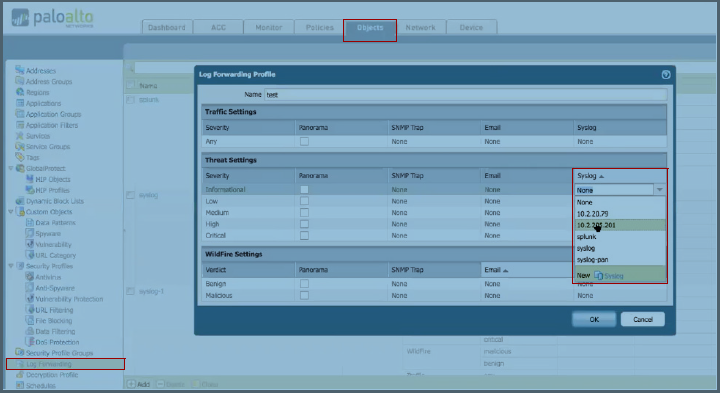
Task: Tick the splunk row checkbox in list
Action: pos(131,99)
